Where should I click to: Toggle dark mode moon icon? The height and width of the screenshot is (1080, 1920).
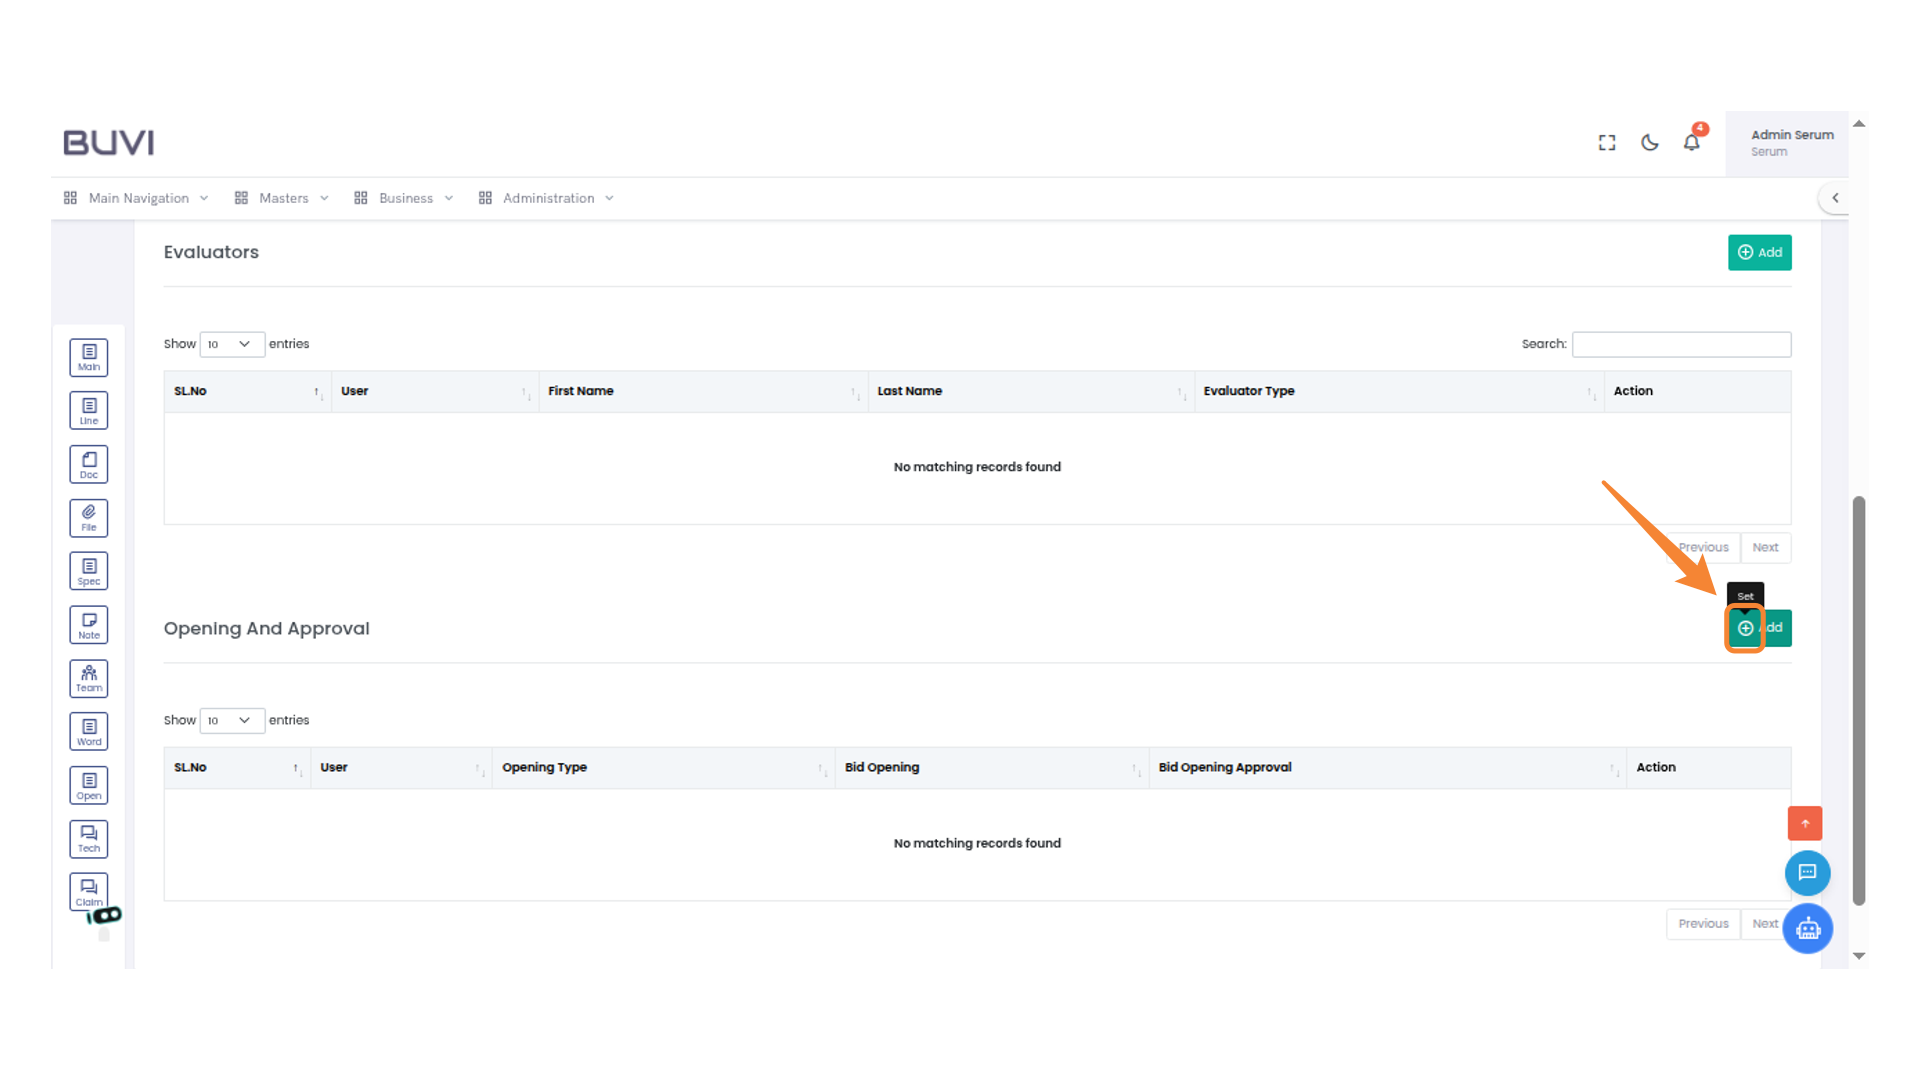[x=1649, y=143]
